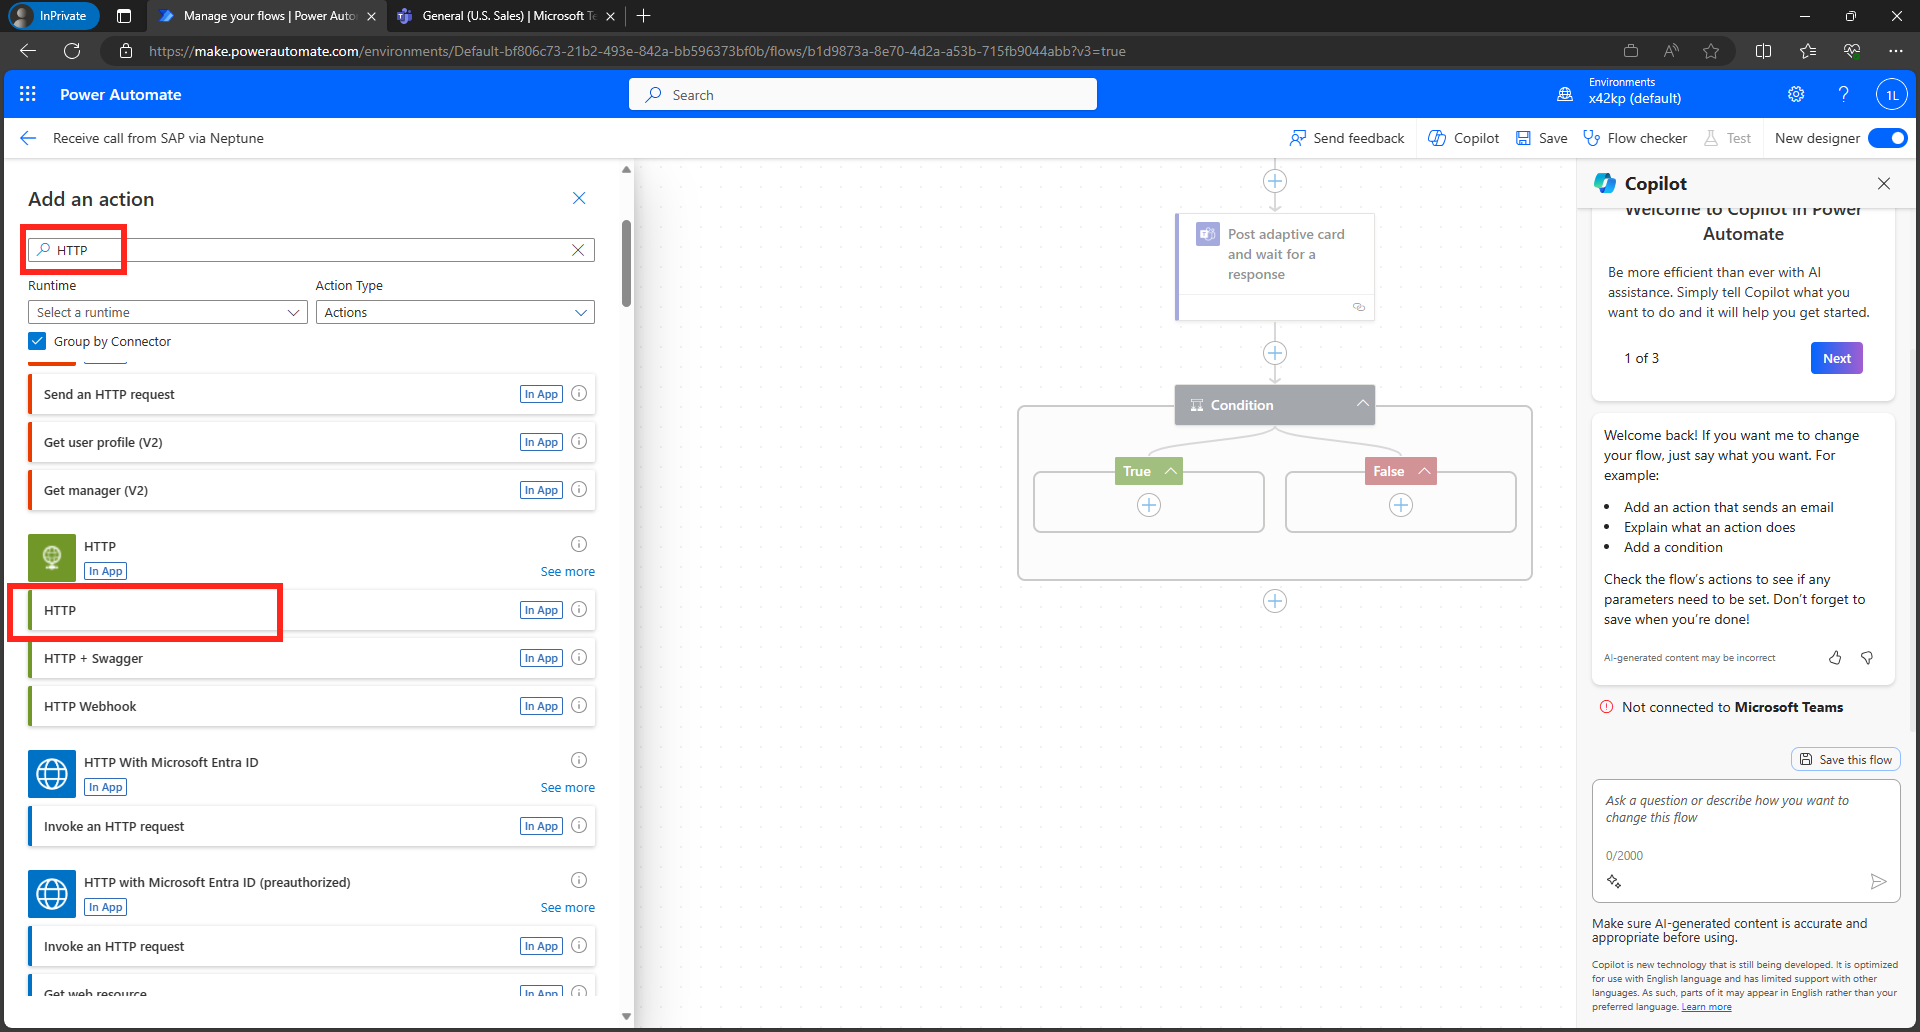Show info for the HTTP connector group

[x=579, y=544]
